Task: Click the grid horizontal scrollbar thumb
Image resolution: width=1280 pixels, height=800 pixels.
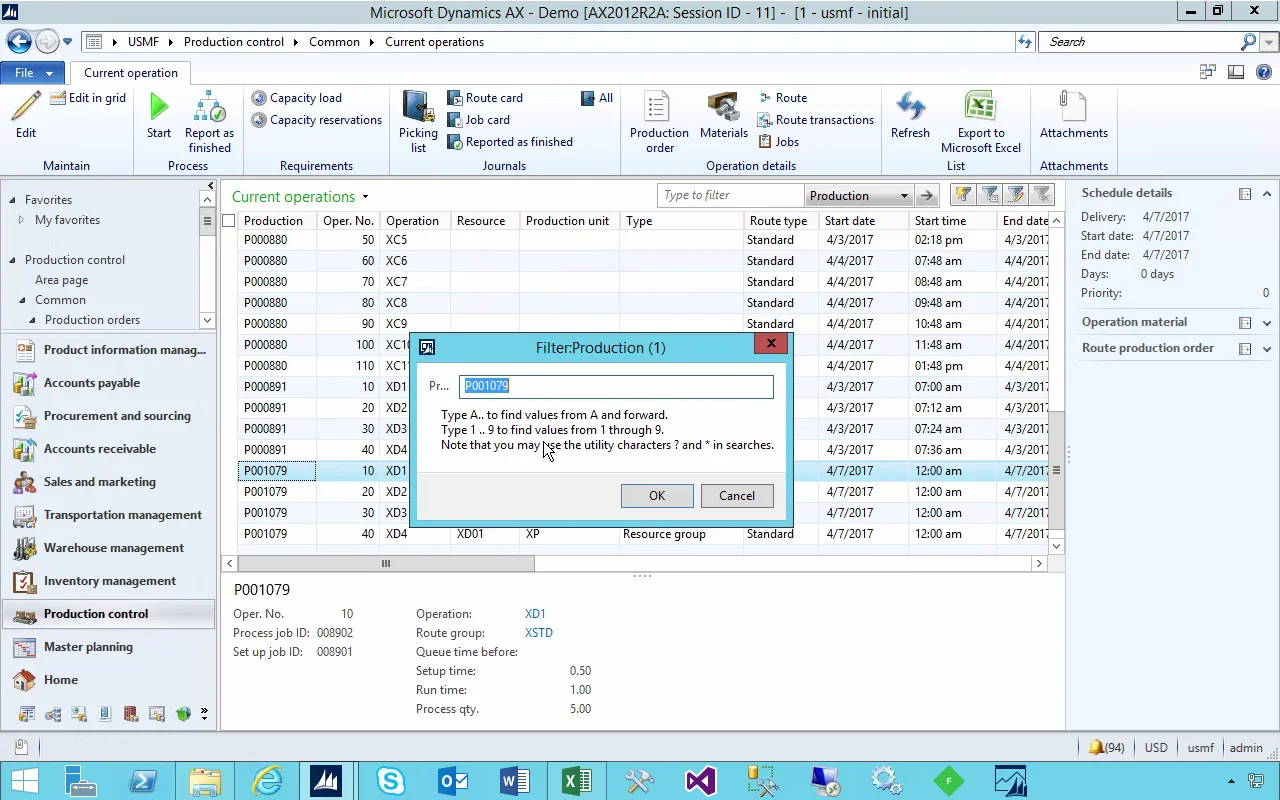Action: 386,564
